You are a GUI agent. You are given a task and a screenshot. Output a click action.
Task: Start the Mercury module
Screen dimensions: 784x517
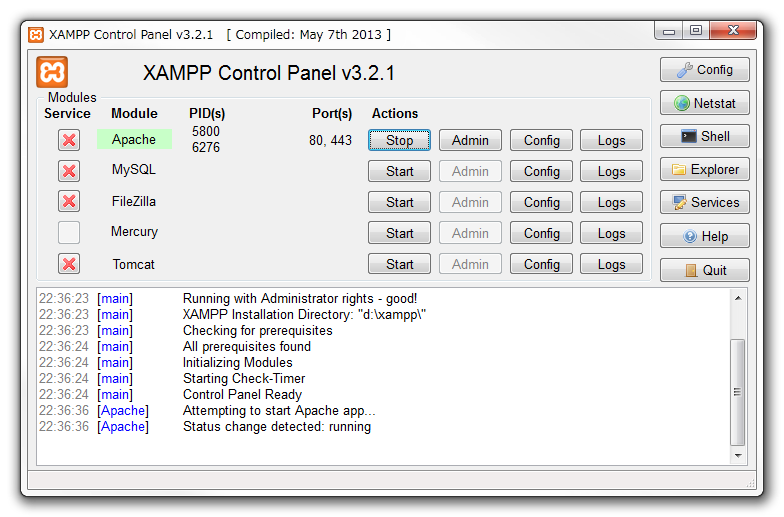tap(399, 233)
